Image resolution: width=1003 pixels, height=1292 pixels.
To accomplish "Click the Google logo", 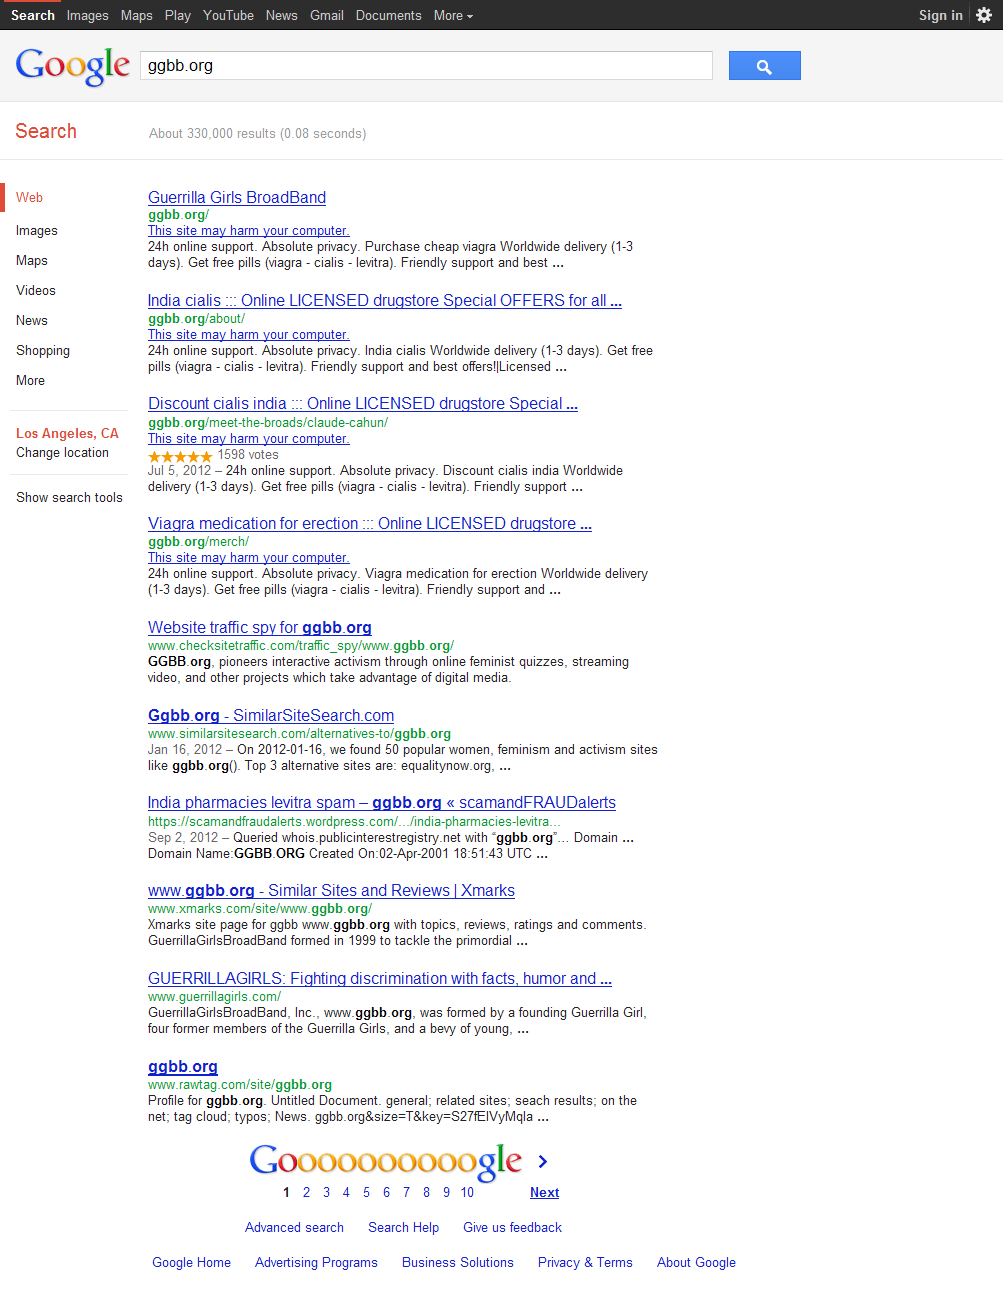I will (73, 67).
